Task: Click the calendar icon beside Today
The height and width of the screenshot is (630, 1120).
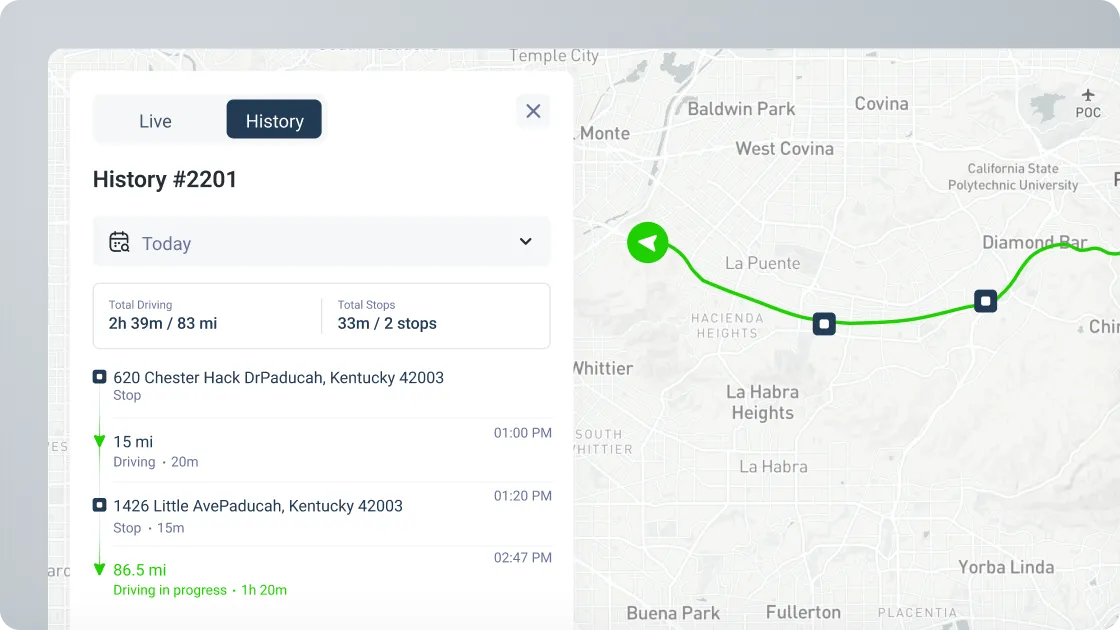Action: 120,242
